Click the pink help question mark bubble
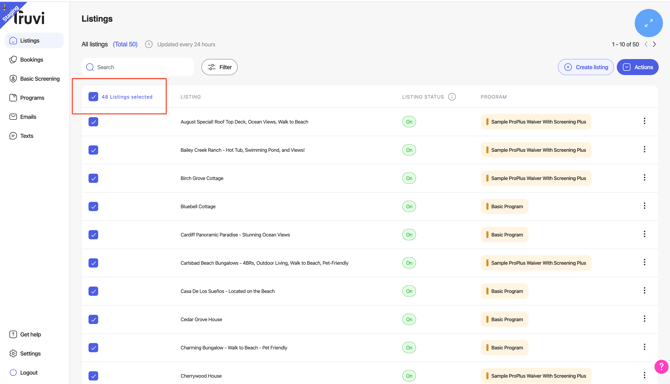Viewport: 670px width, 384px height. pos(661,366)
